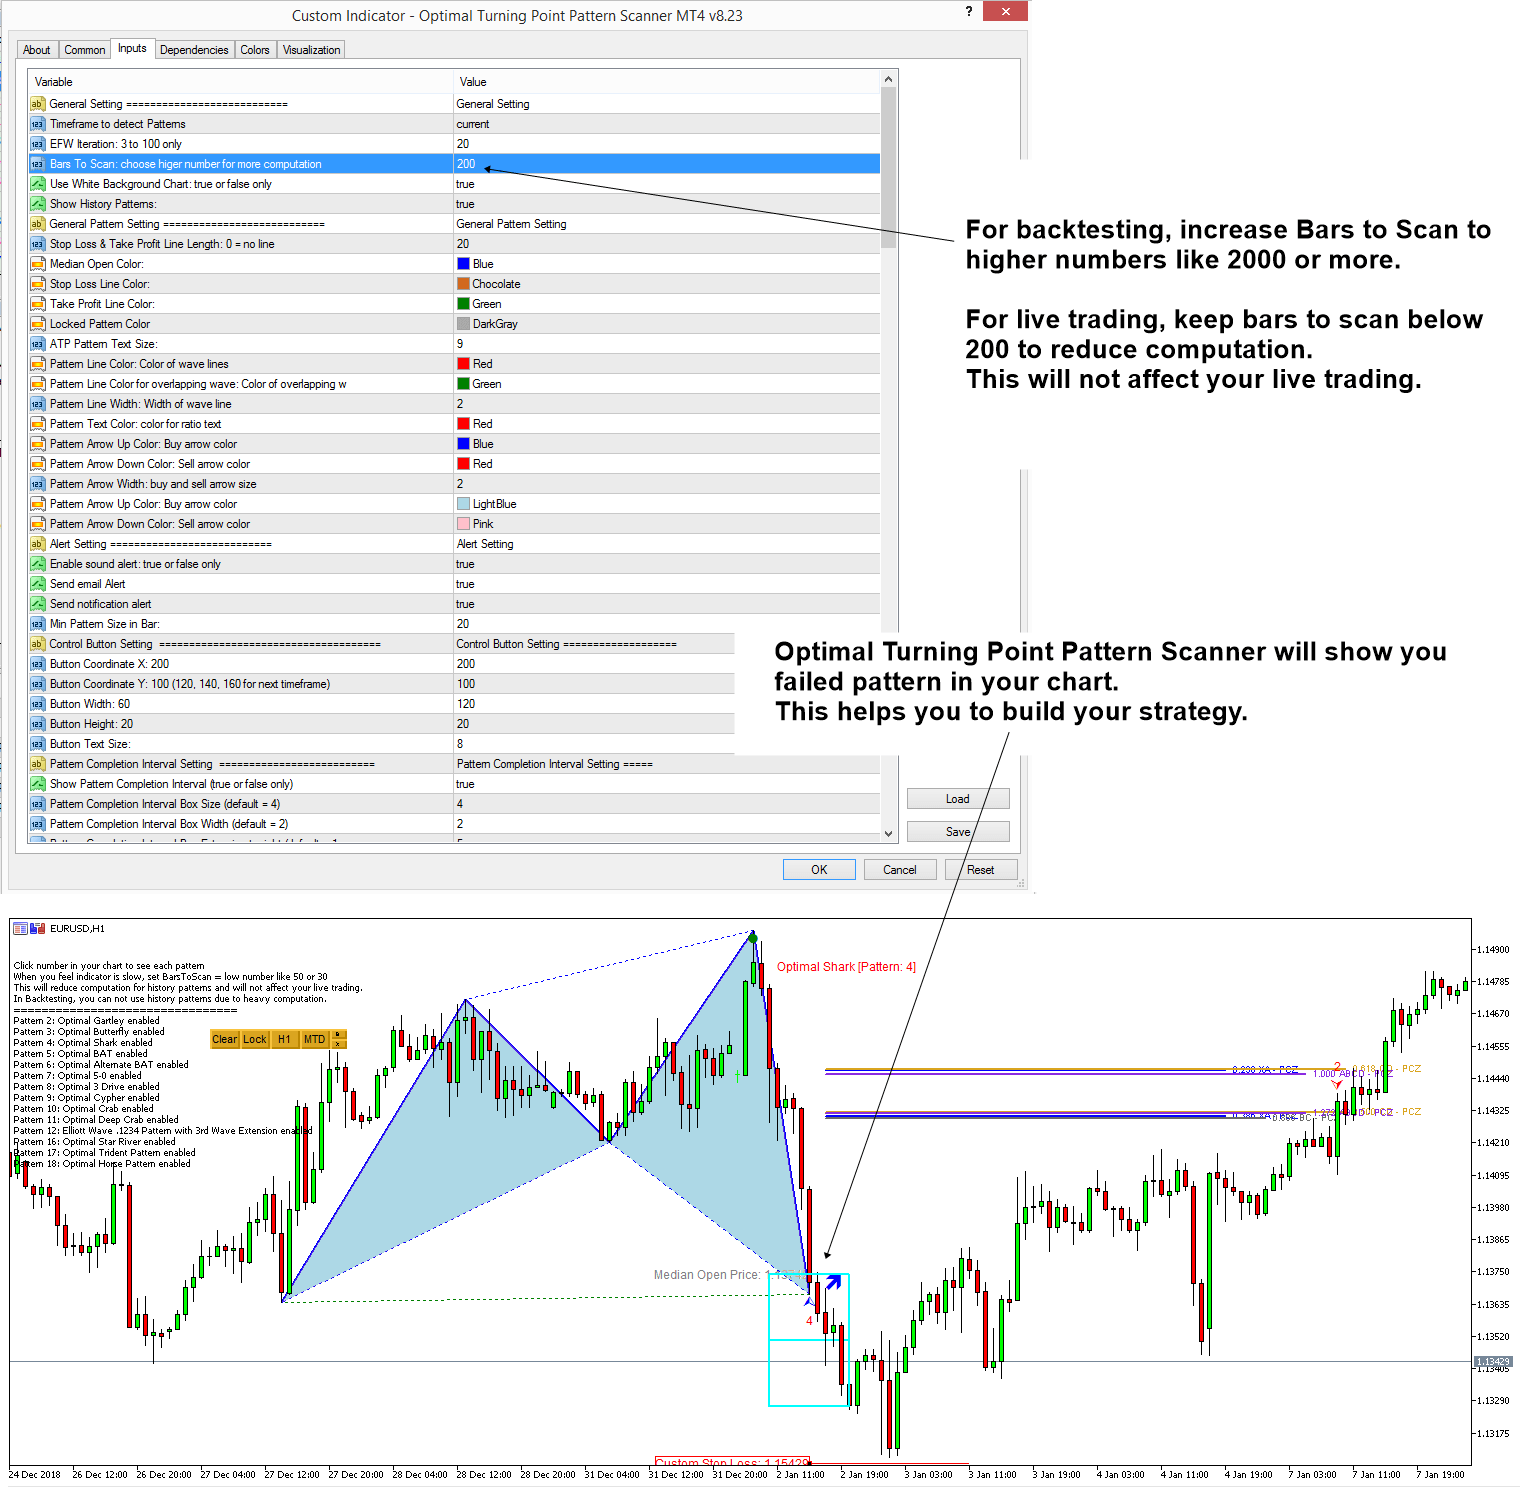Viewport: 1520px width, 1500px height.
Task: Switch to the Dependencies tab
Action: [194, 49]
